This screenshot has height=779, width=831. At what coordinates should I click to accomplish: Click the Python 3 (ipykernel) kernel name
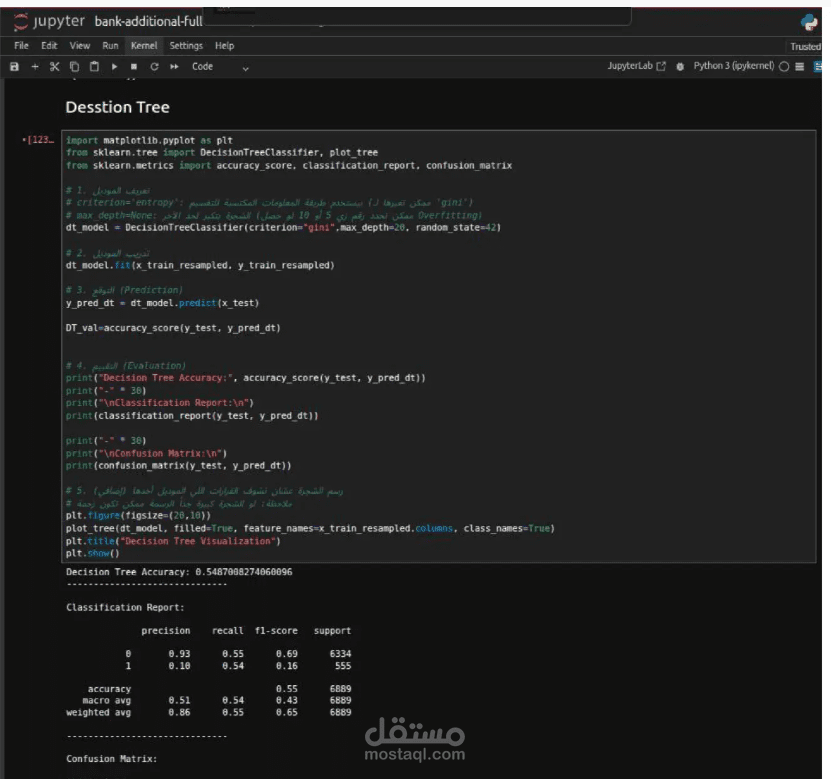[733, 66]
